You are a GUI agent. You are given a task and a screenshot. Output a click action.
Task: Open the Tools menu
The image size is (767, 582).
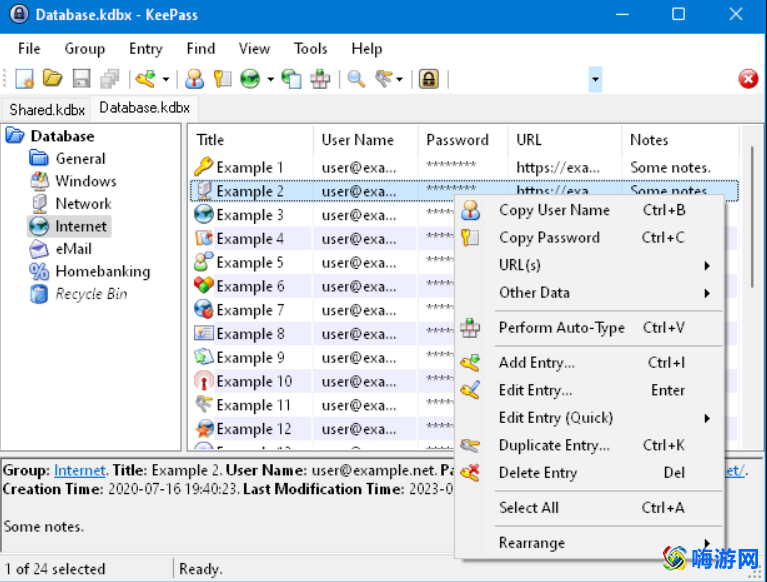tap(310, 48)
